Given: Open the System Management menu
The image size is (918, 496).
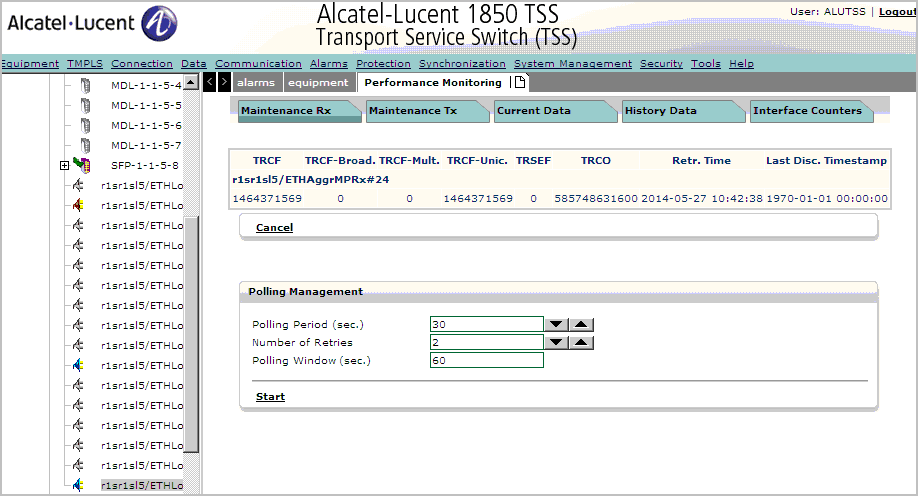Looking at the screenshot, I should [x=573, y=63].
